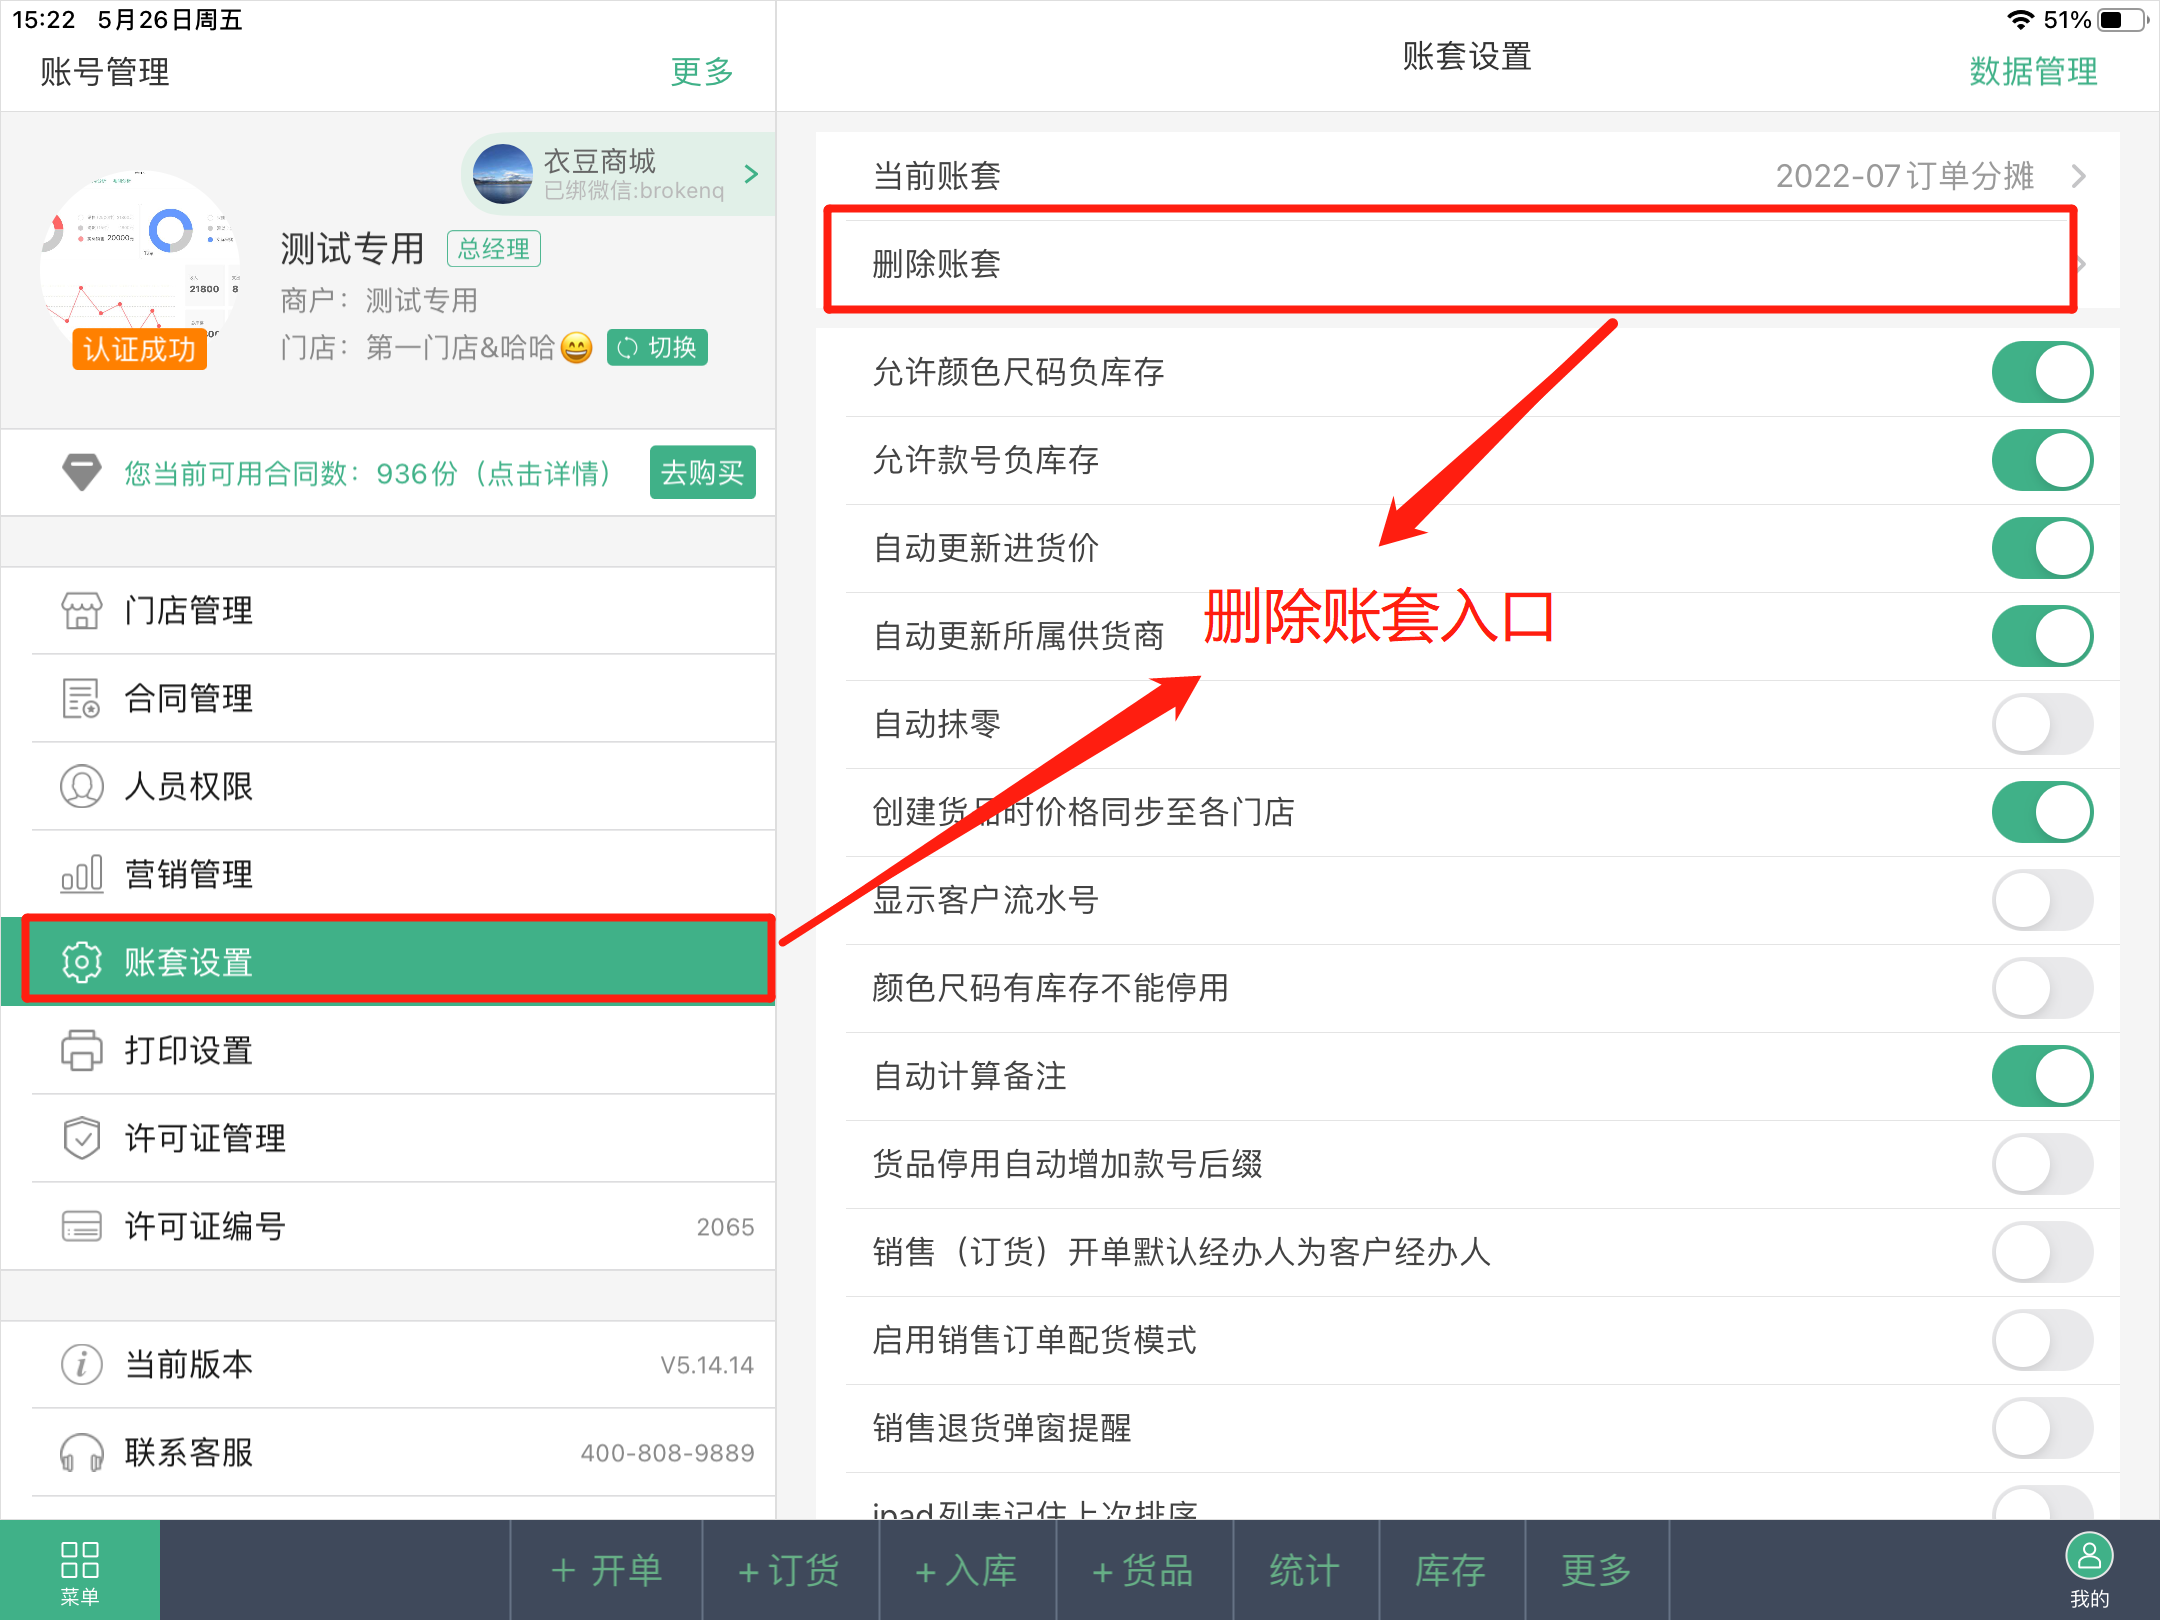Select 门店管理 menu item
Screen dimensions: 2160x1620
click(x=388, y=610)
